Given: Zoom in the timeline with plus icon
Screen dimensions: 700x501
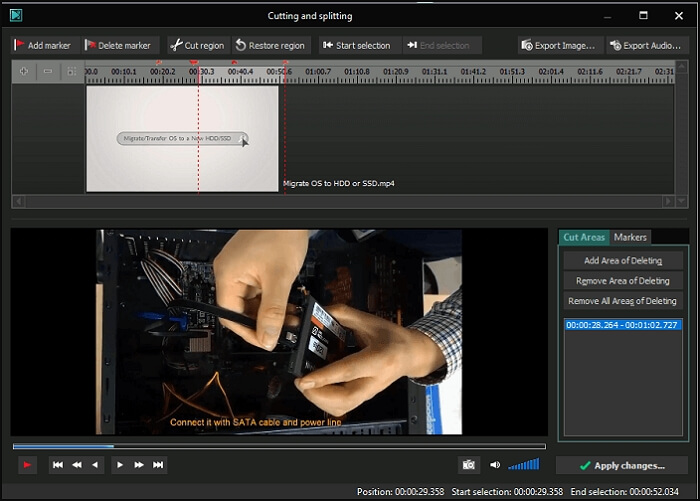Looking at the screenshot, I should pyautogui.click(x=24, y=71).
